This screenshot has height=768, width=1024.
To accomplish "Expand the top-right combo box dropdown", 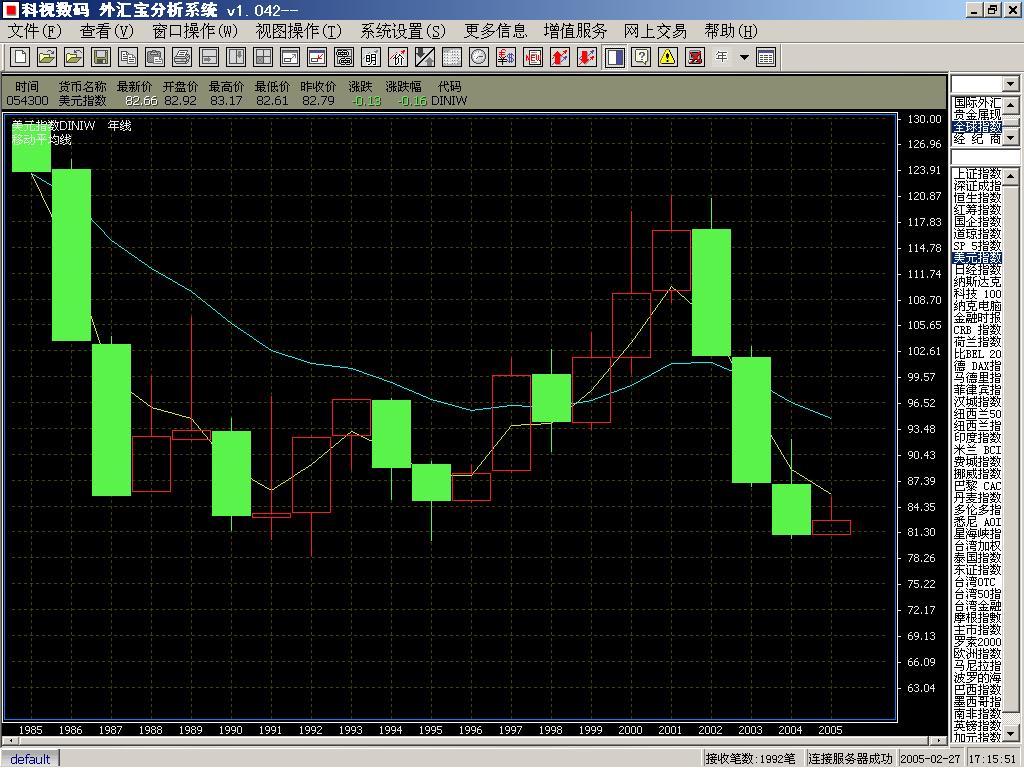I will pos(1010,84).
